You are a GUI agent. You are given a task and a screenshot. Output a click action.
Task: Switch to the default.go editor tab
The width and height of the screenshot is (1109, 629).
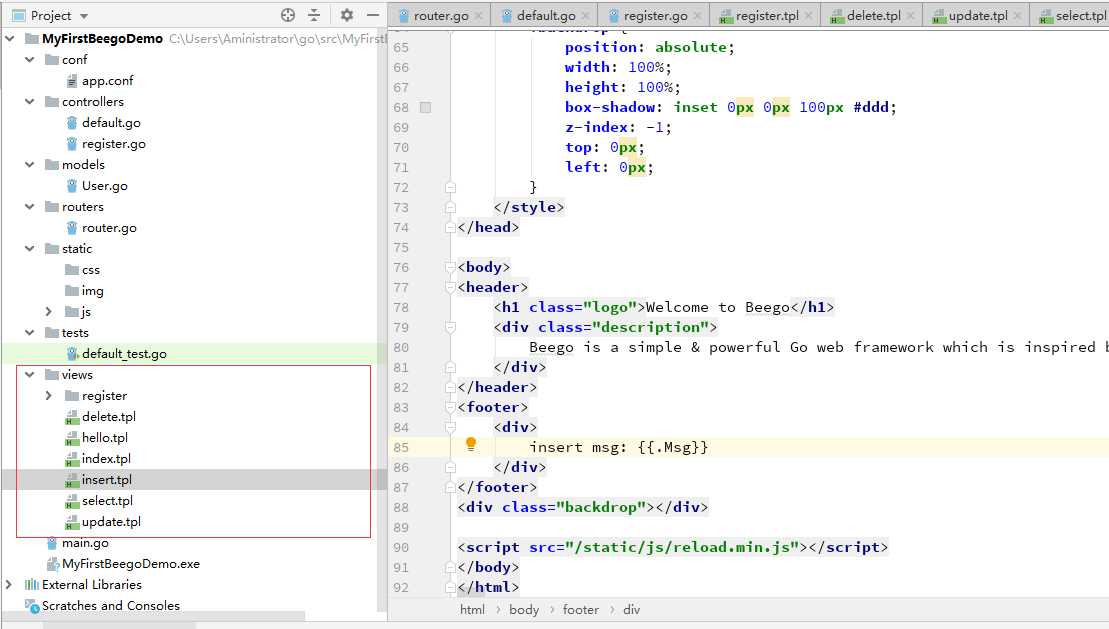tap(545, 16)
